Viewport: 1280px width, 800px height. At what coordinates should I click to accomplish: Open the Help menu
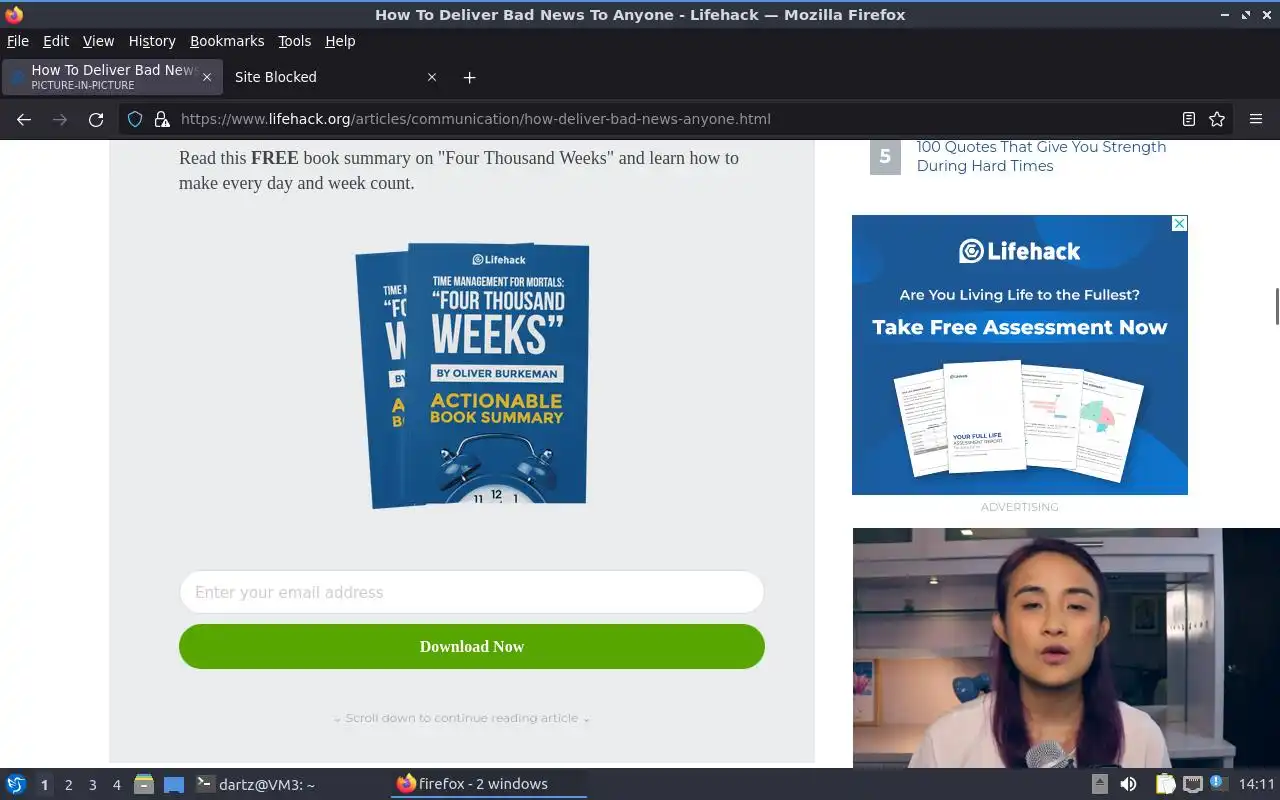pos(340,41)
